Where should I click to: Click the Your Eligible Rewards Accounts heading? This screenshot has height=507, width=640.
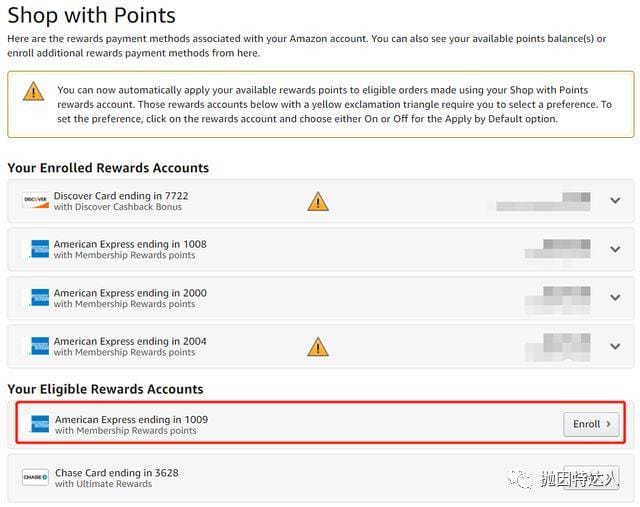pos(105,389)
